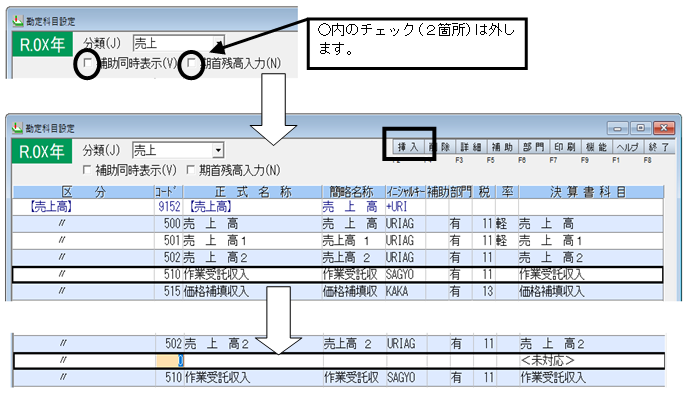Click the 簡略名称 column header
Image resolution: width=686 pixels, height=395 pixels.
[353, 192]
